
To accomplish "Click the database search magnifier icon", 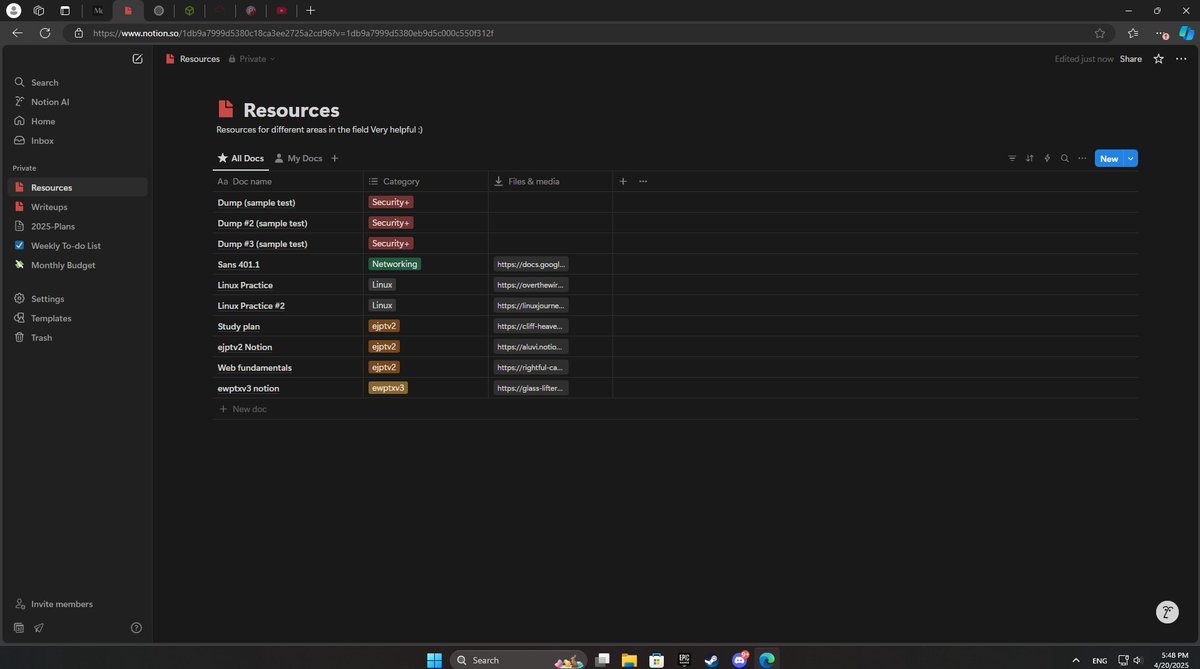I will [x=1065, y=158].
